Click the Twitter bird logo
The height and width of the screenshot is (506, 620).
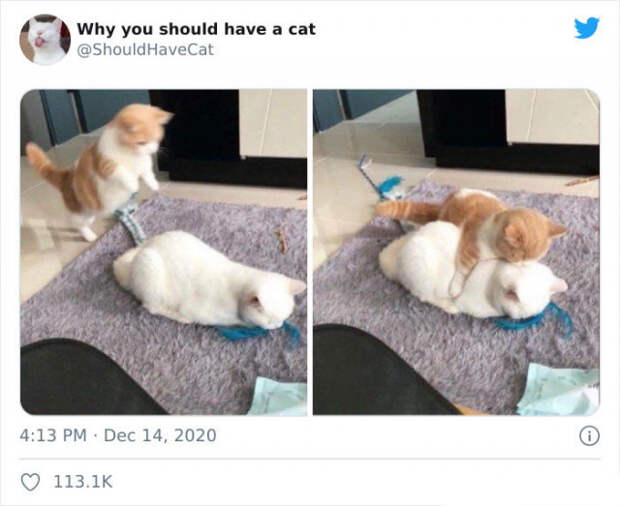tap(587, 28)
